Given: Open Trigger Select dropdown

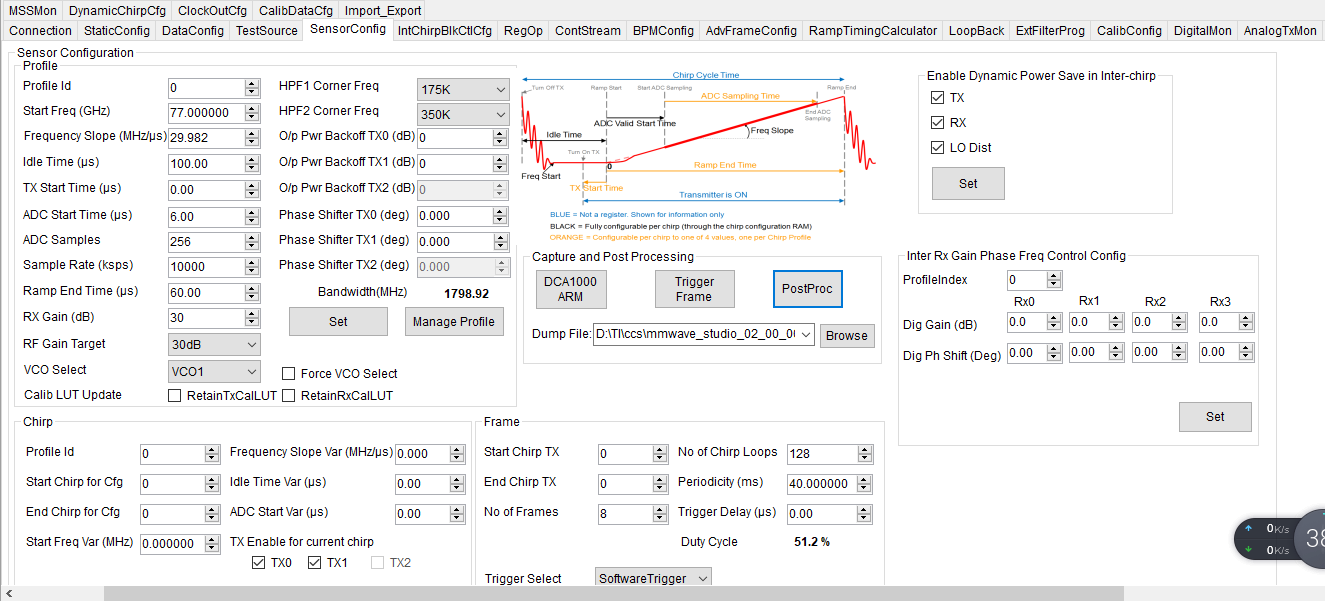Looking at the screenshot, I should coord(654,578).
